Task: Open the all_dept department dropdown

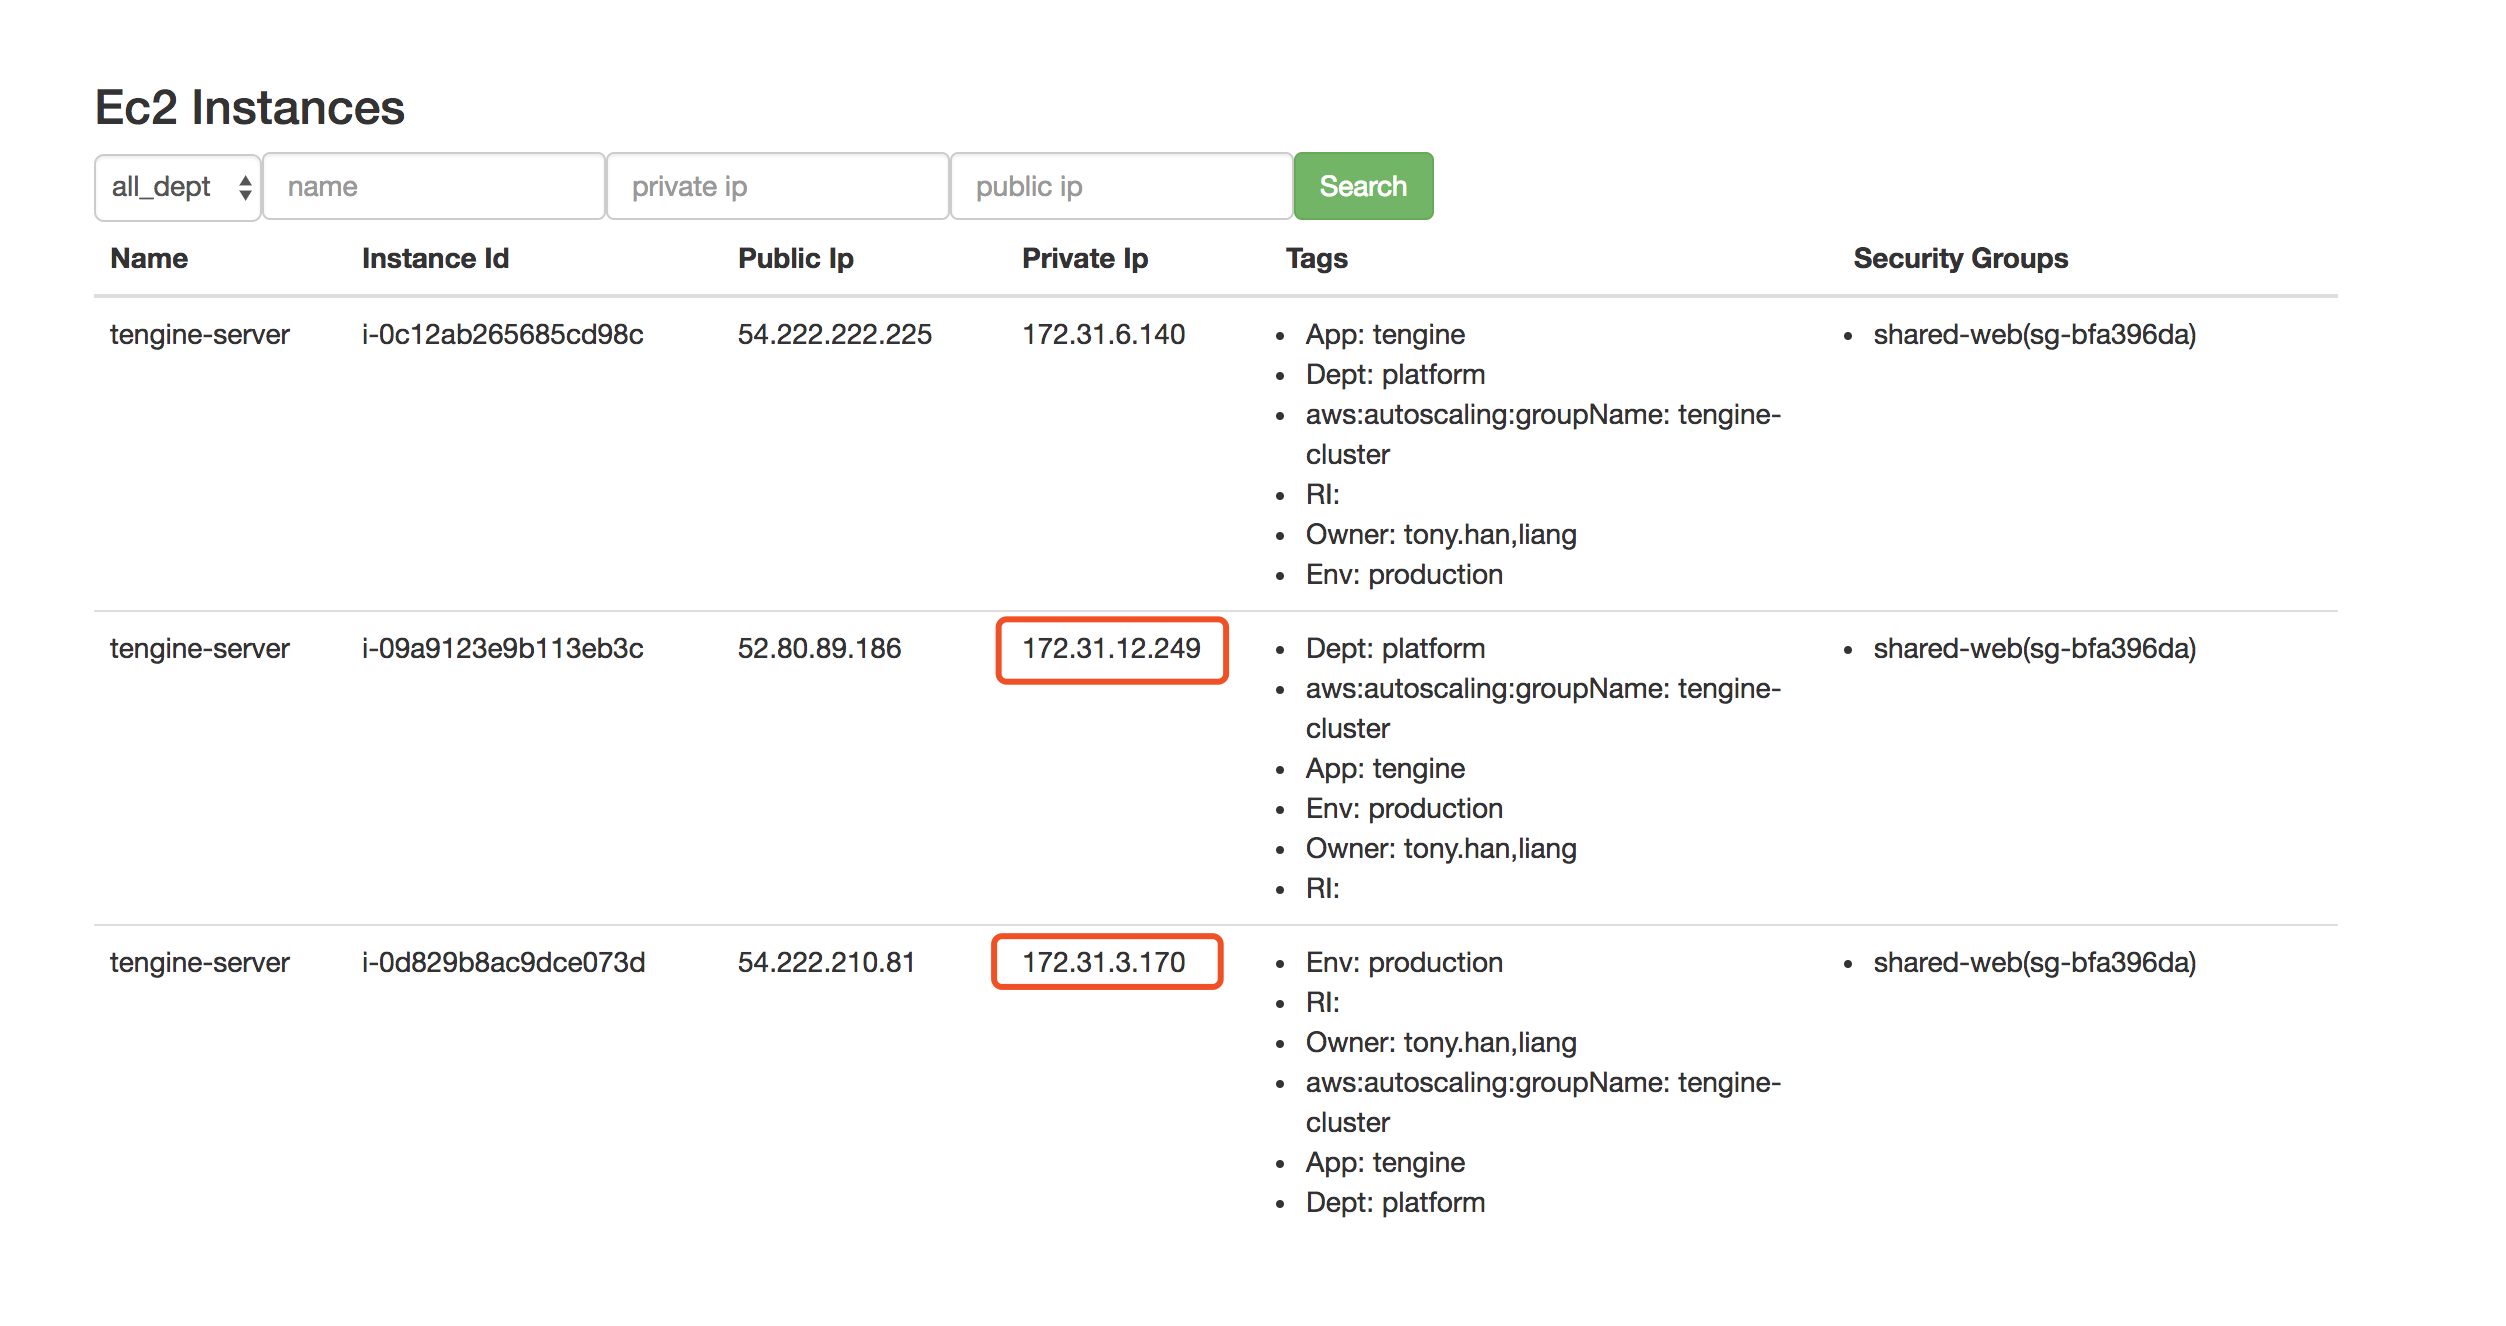Action: click(x=178, y=187)
